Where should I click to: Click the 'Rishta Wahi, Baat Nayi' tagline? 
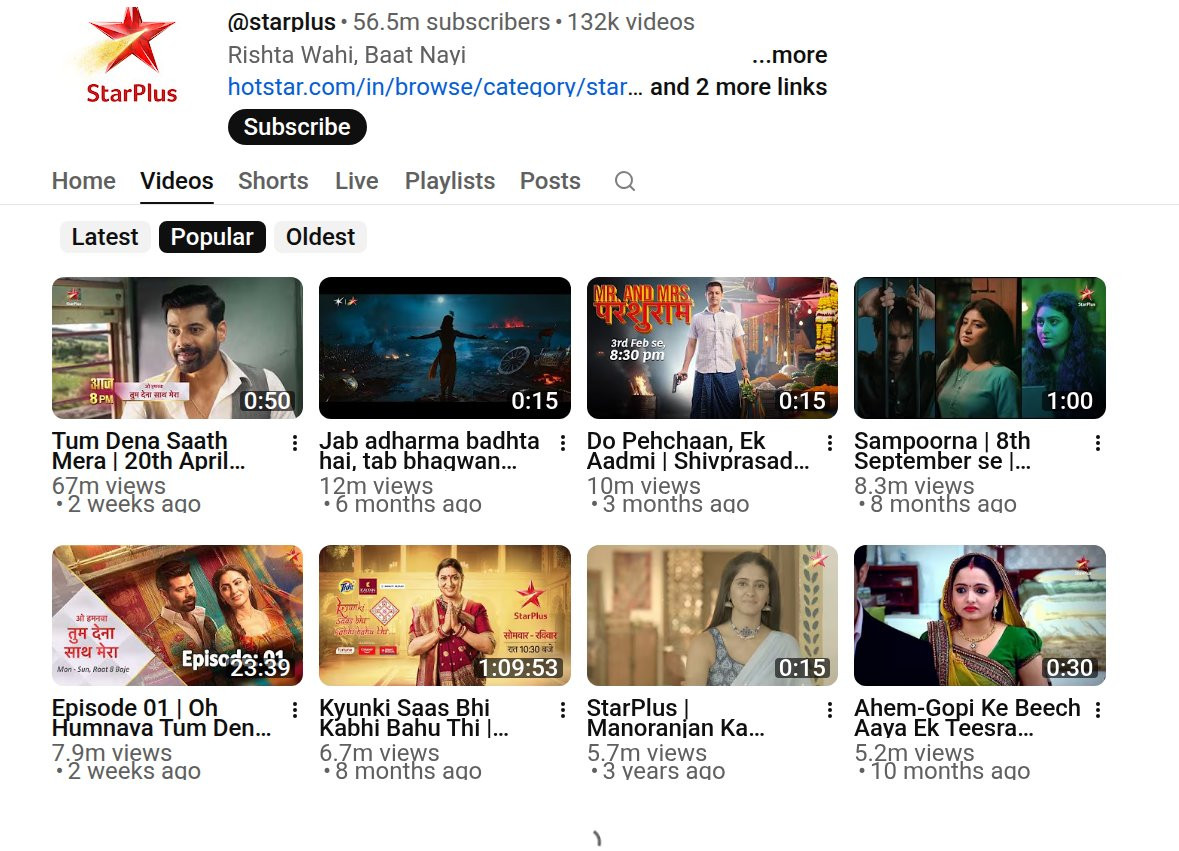pos(347,55)
